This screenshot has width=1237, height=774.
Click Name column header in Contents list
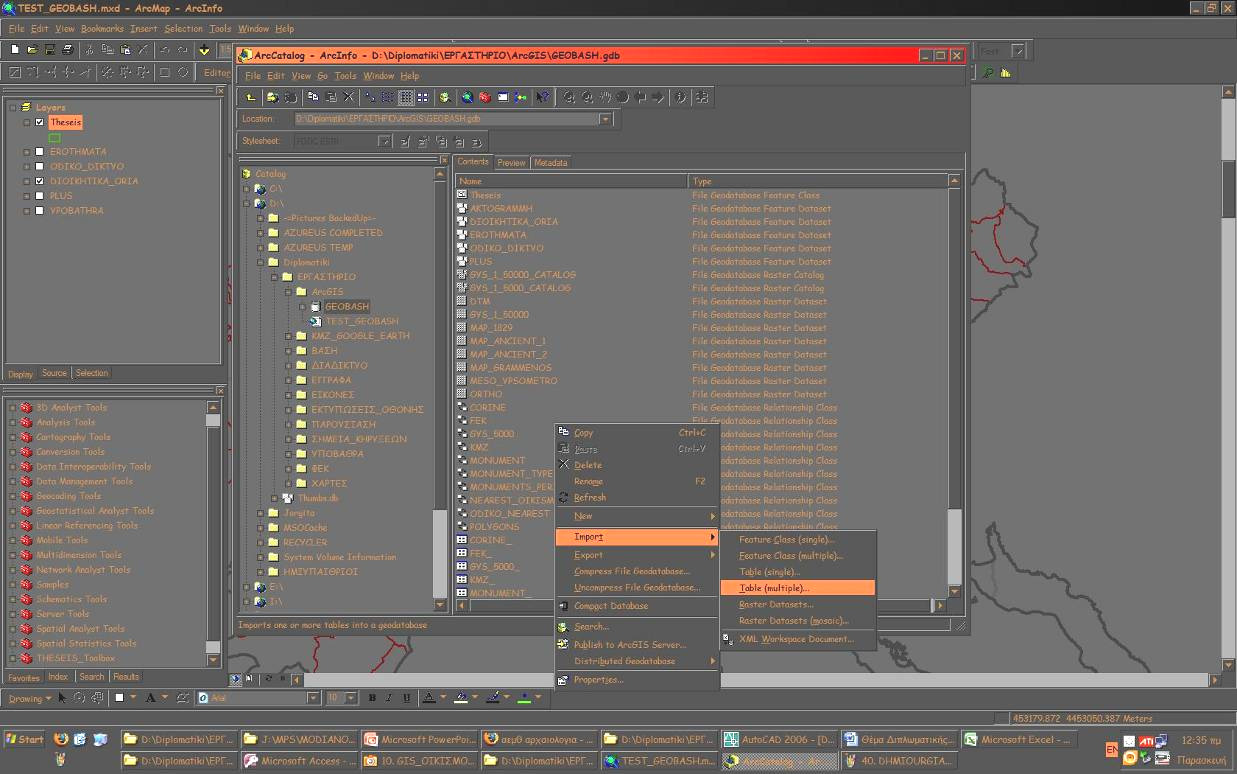(571, 181)
